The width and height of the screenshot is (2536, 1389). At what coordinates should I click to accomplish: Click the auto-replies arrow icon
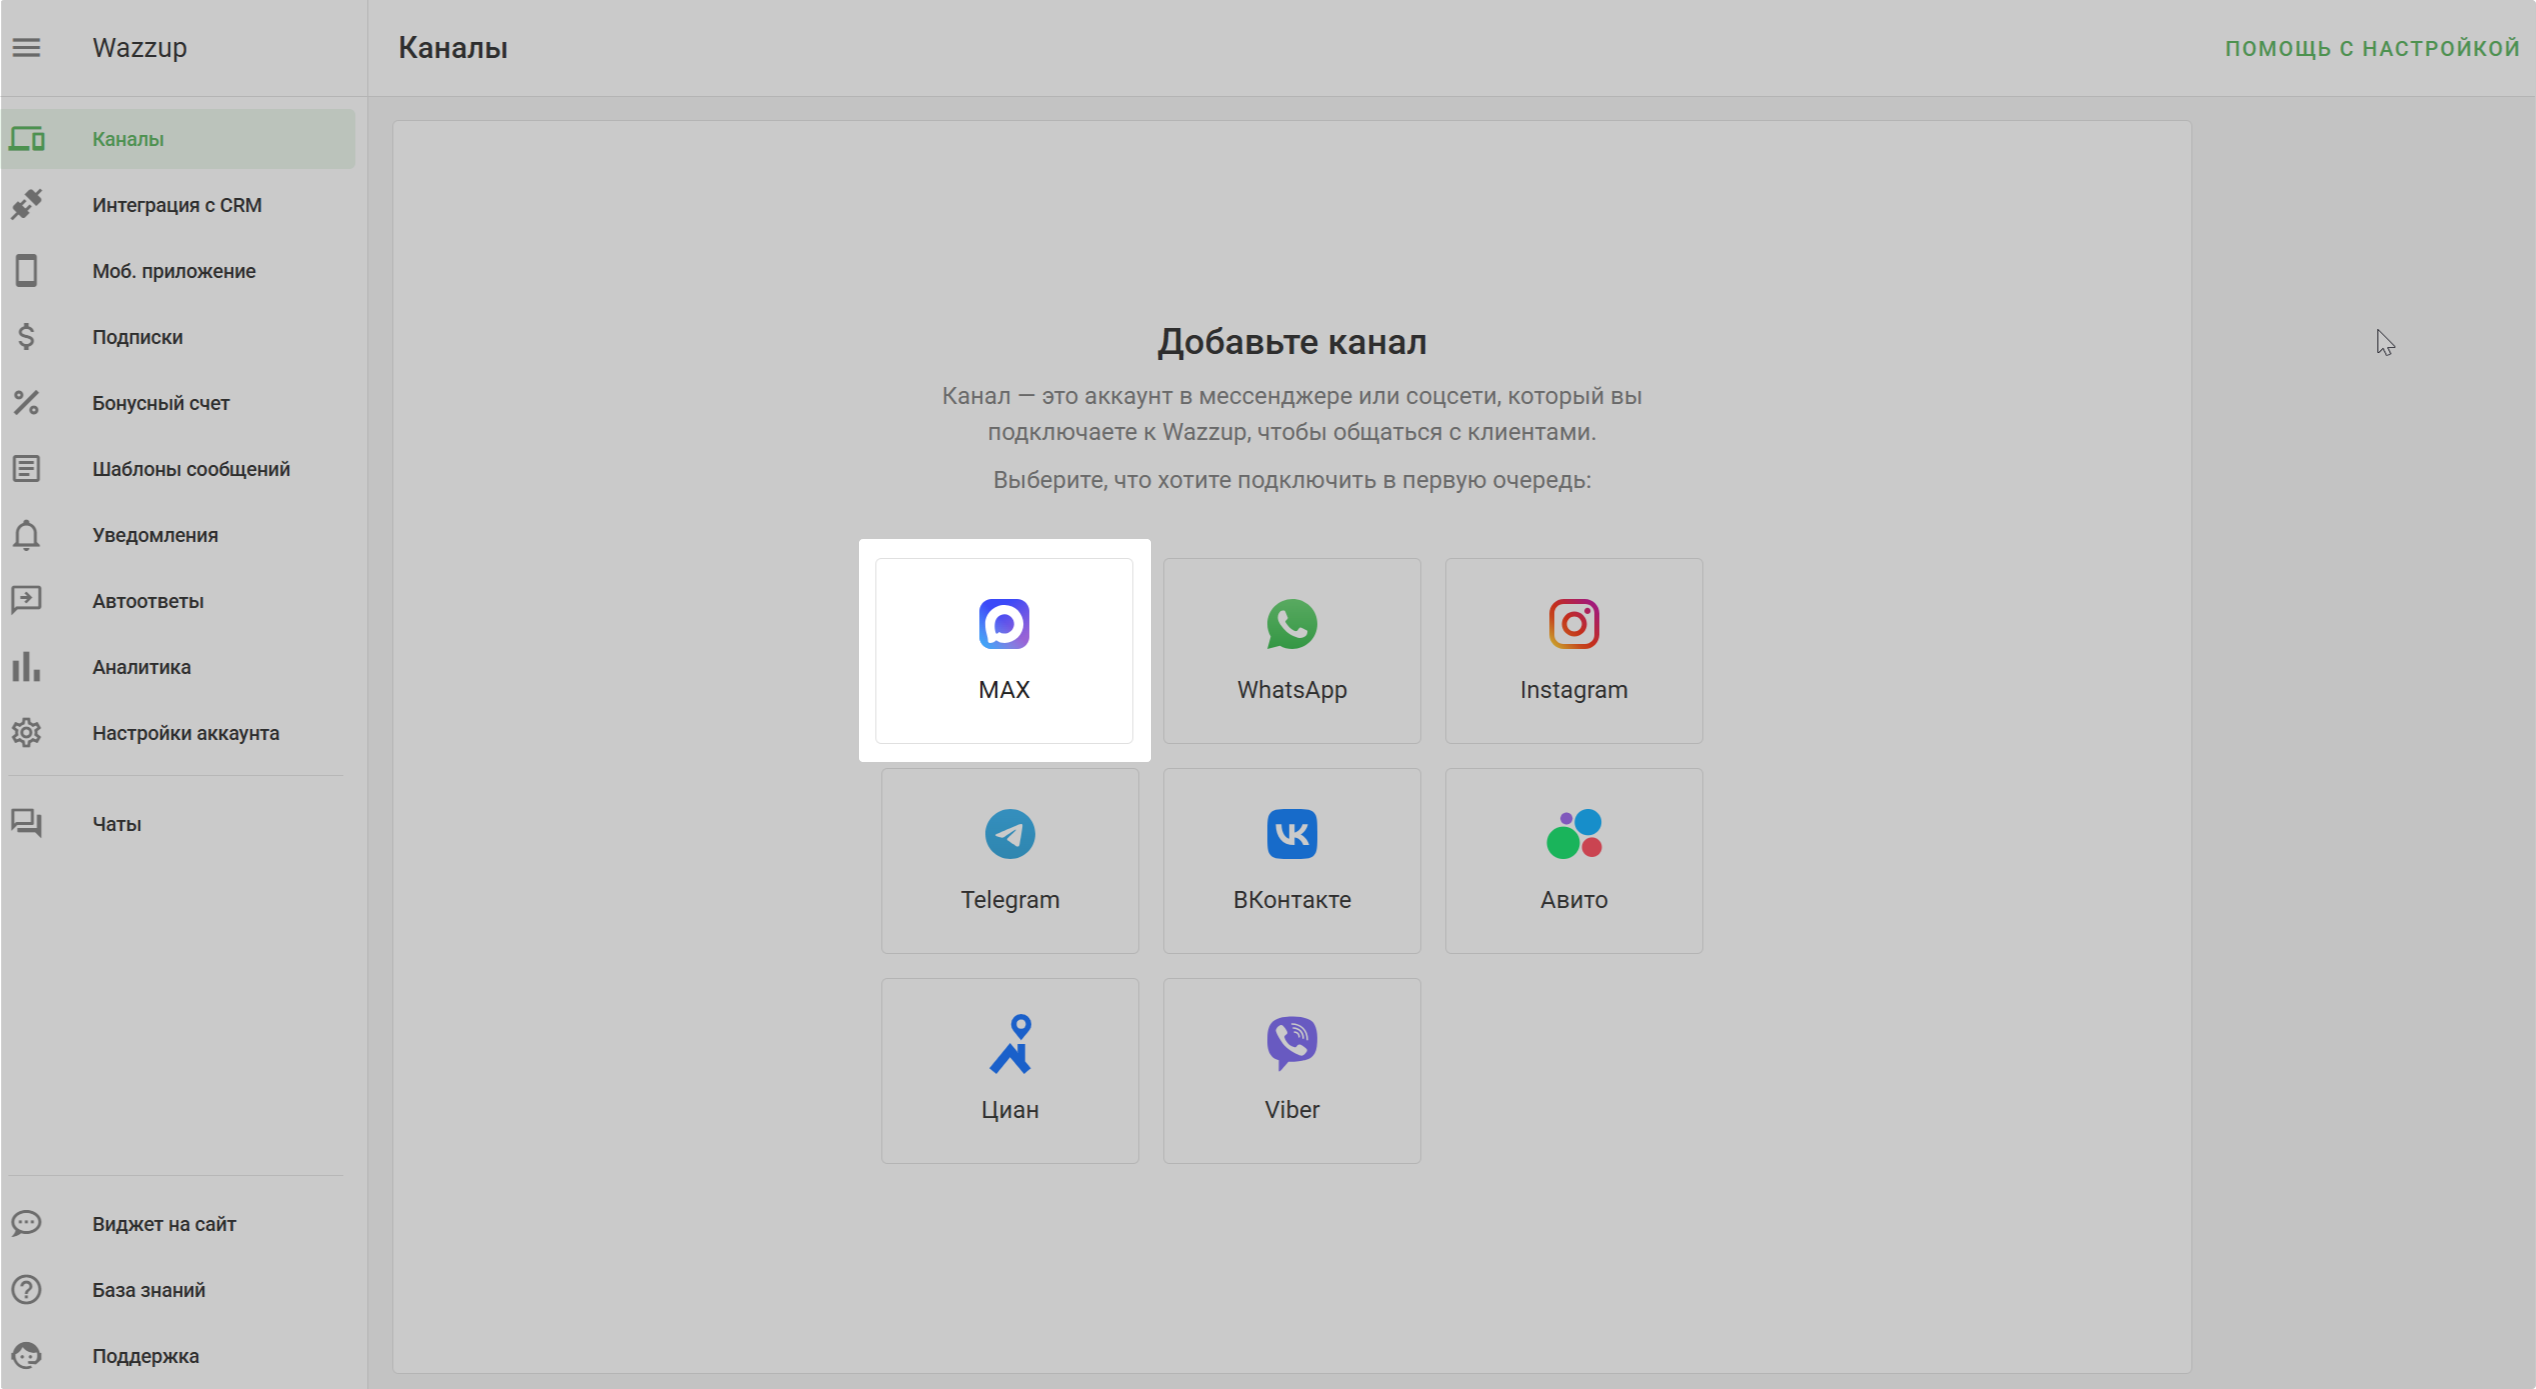pyautogui.click(x=27, y=601)
